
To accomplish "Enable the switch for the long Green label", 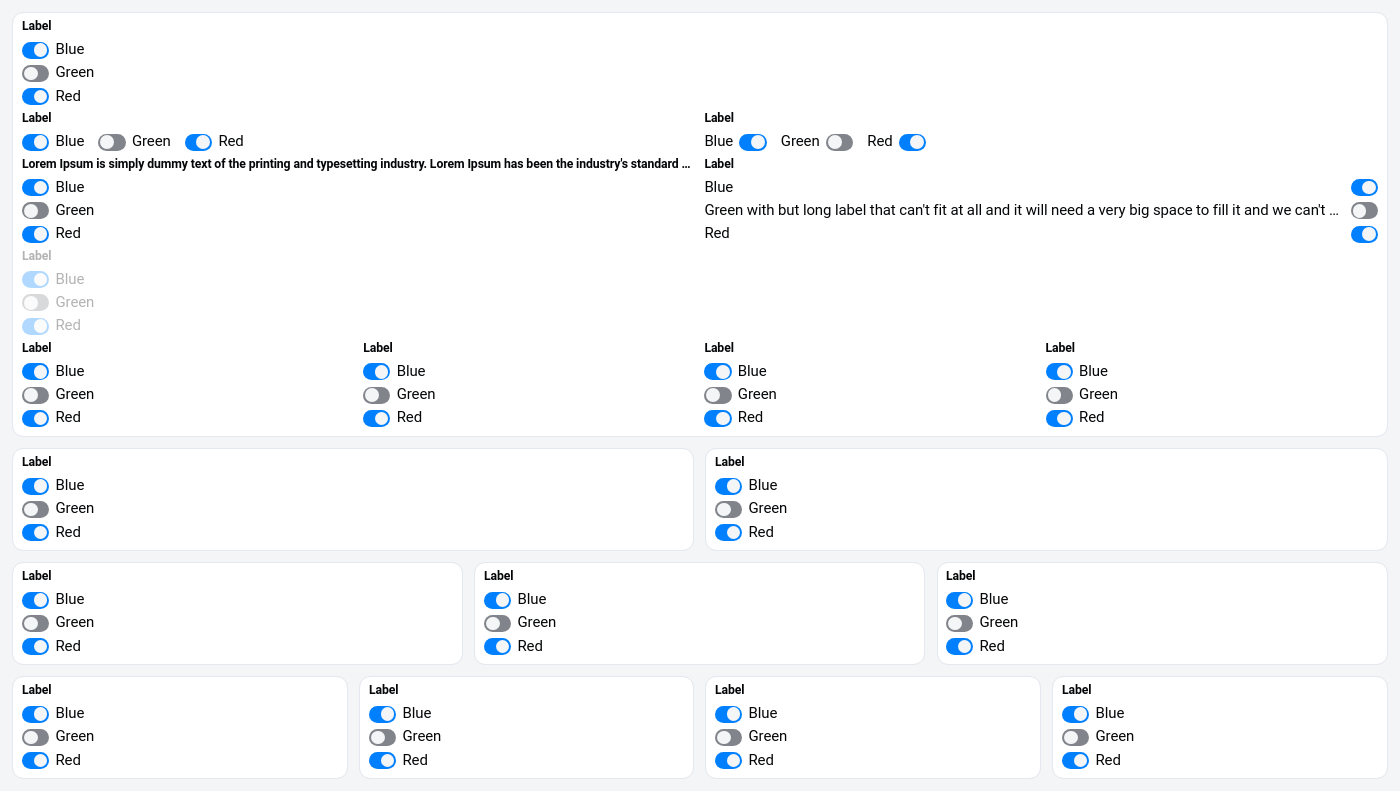I will pos(1364,211).
